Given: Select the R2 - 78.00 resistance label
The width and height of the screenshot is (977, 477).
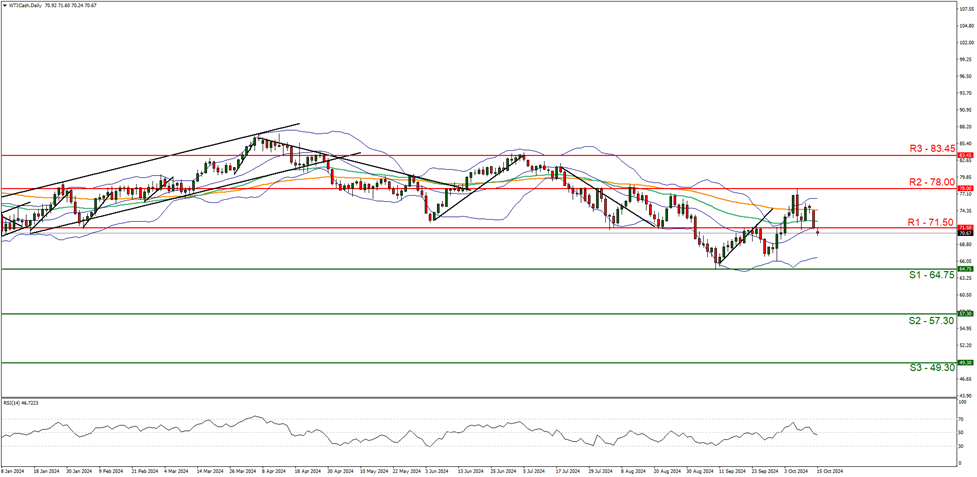Looking at the screenshot, I should coord(933,182).
